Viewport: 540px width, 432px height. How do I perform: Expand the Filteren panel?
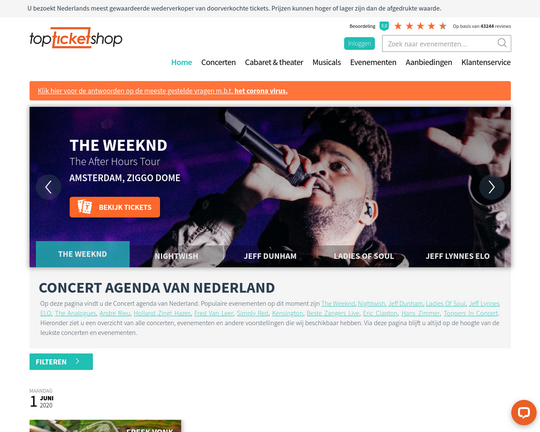61,361
